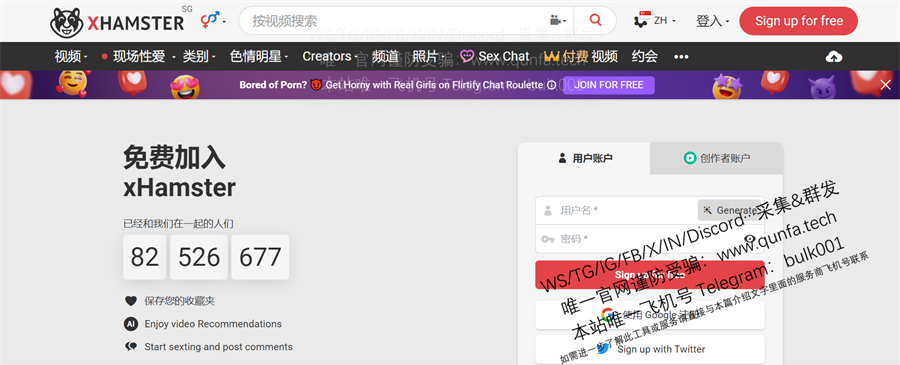
Task: Click the xHamster logo
Action: click(x=117, y=22)
